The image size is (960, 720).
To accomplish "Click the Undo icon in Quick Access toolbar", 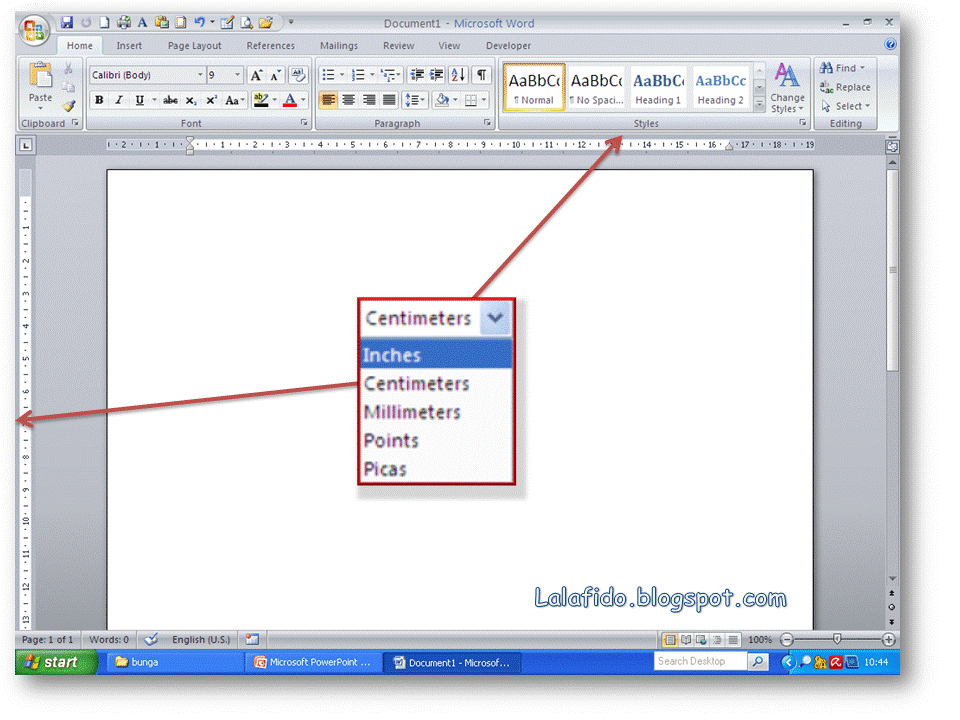I will (x=200, y=23).
